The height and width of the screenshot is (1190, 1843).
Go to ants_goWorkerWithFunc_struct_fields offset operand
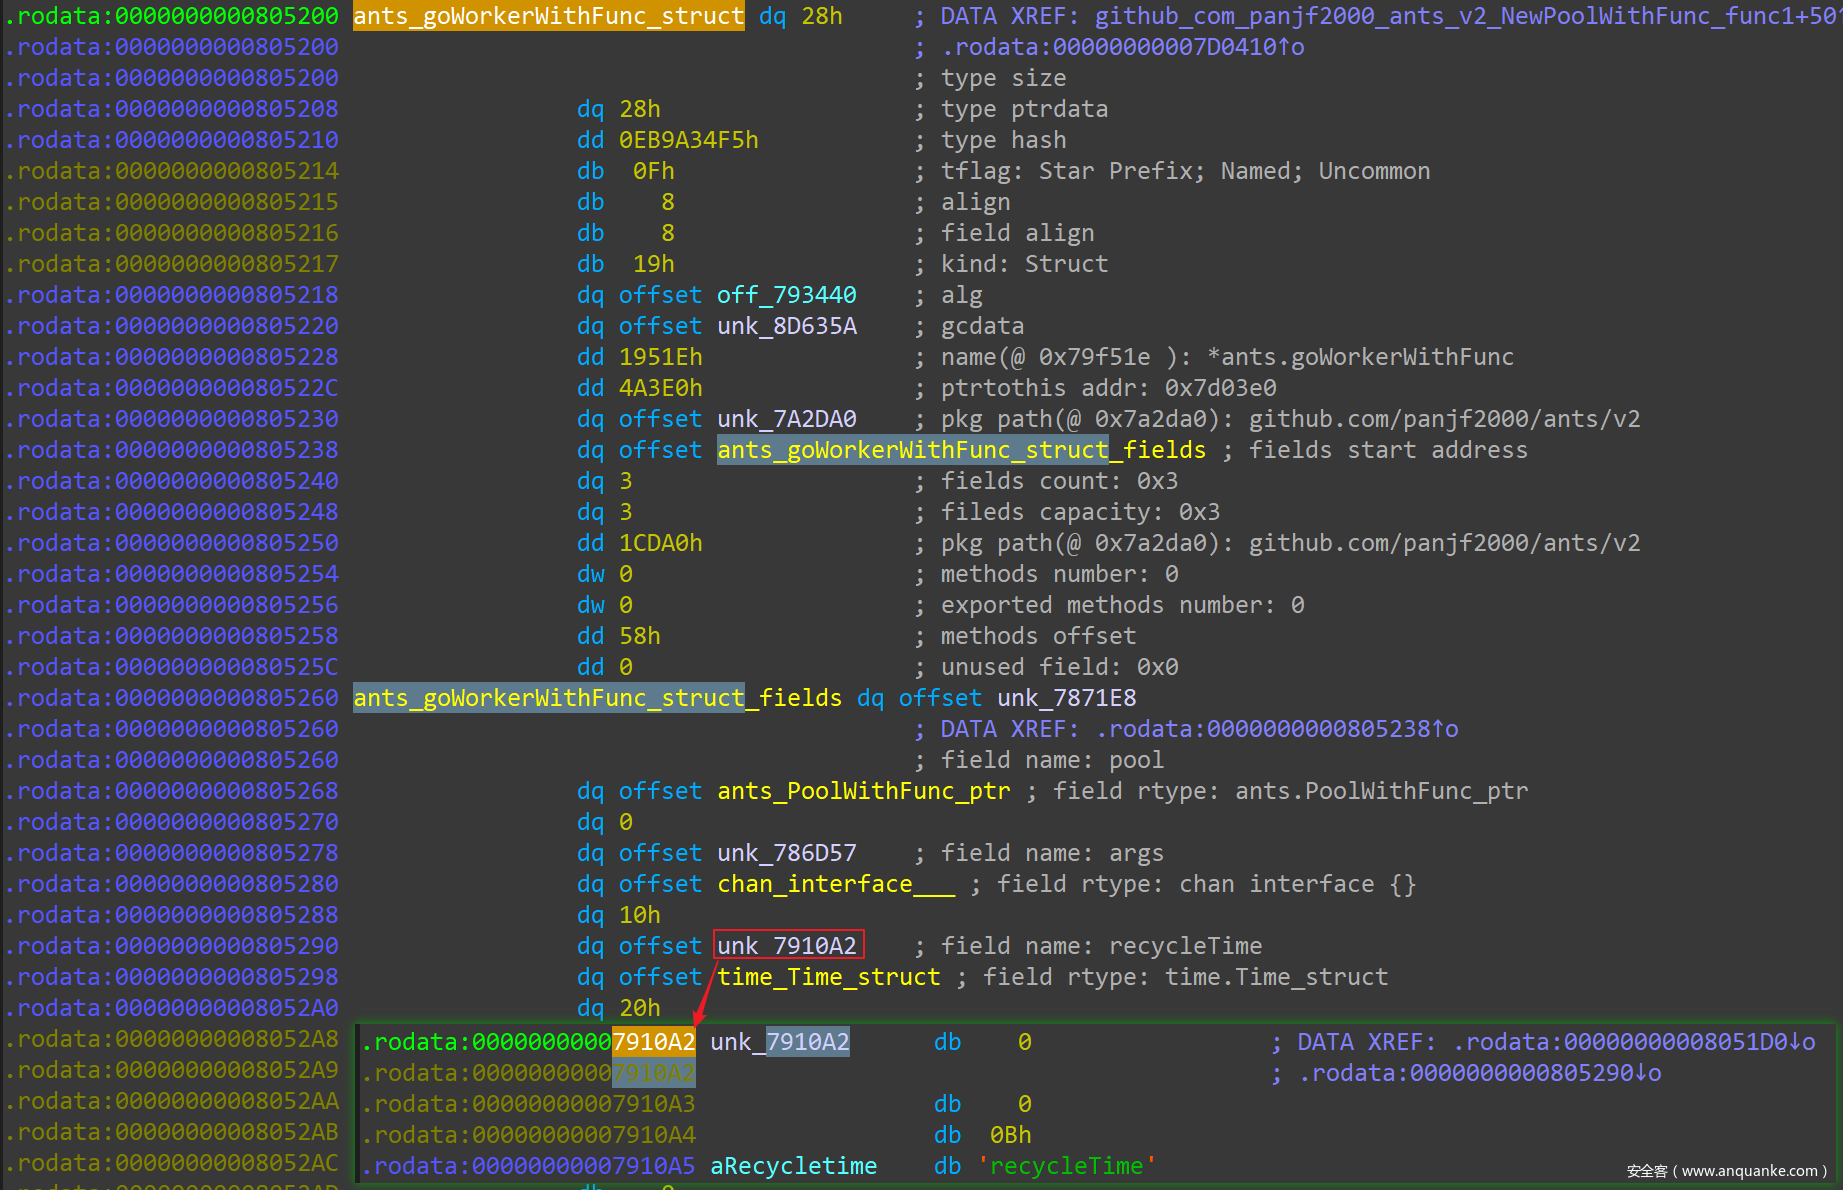(961, 450)
